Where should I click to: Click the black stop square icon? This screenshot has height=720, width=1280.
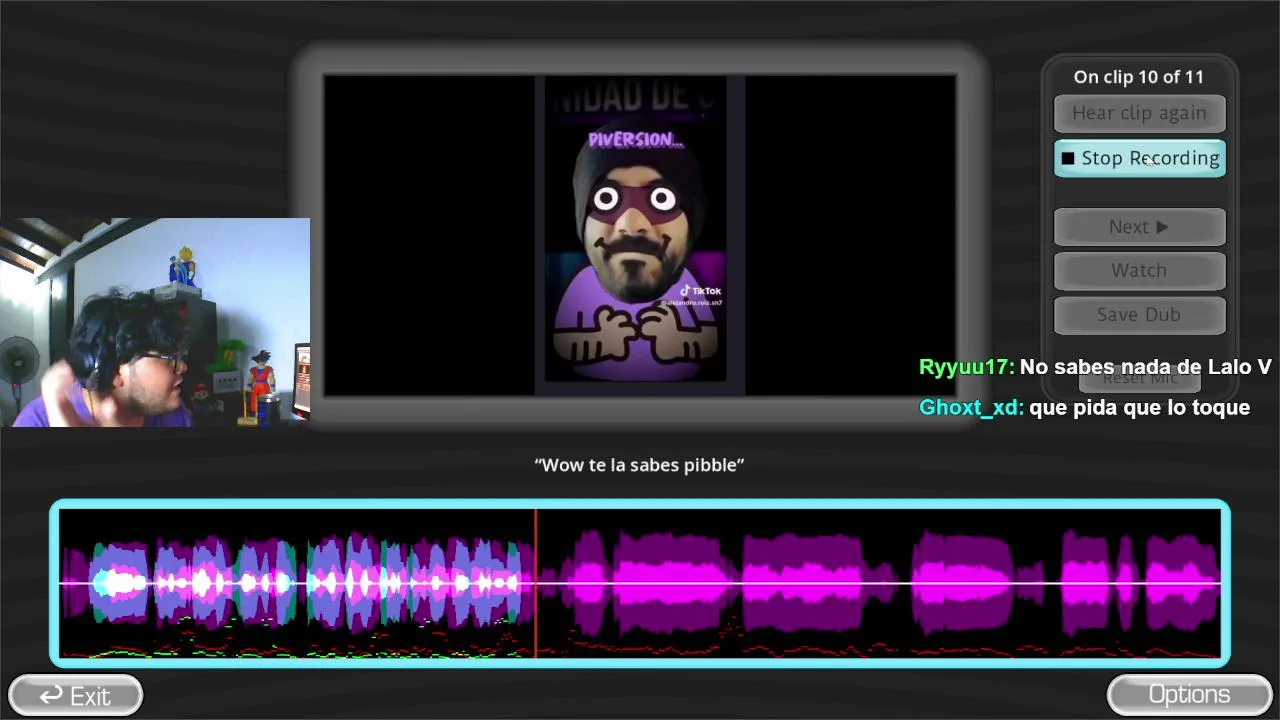[1068, 158]
